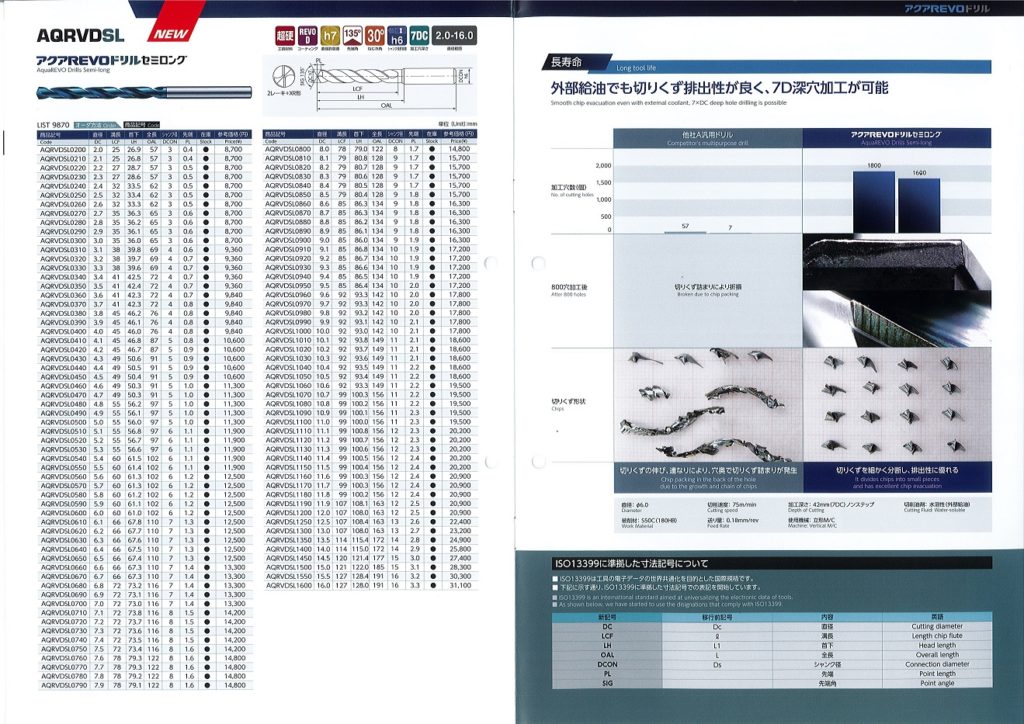Click the stock dot in AQRVDSL0200 row
The width and height of the screenshot is (1024, 724).
(206, 150)
